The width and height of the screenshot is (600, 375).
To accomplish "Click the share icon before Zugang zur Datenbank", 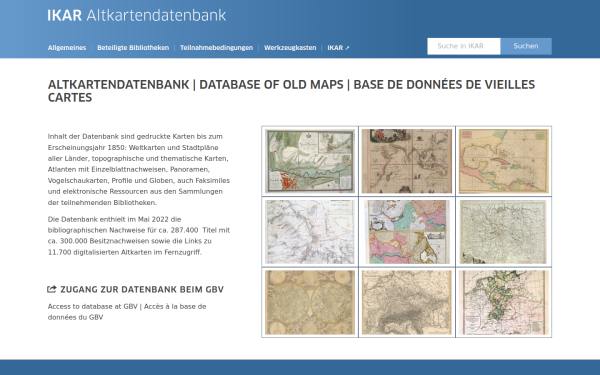I will pos(52,289).
